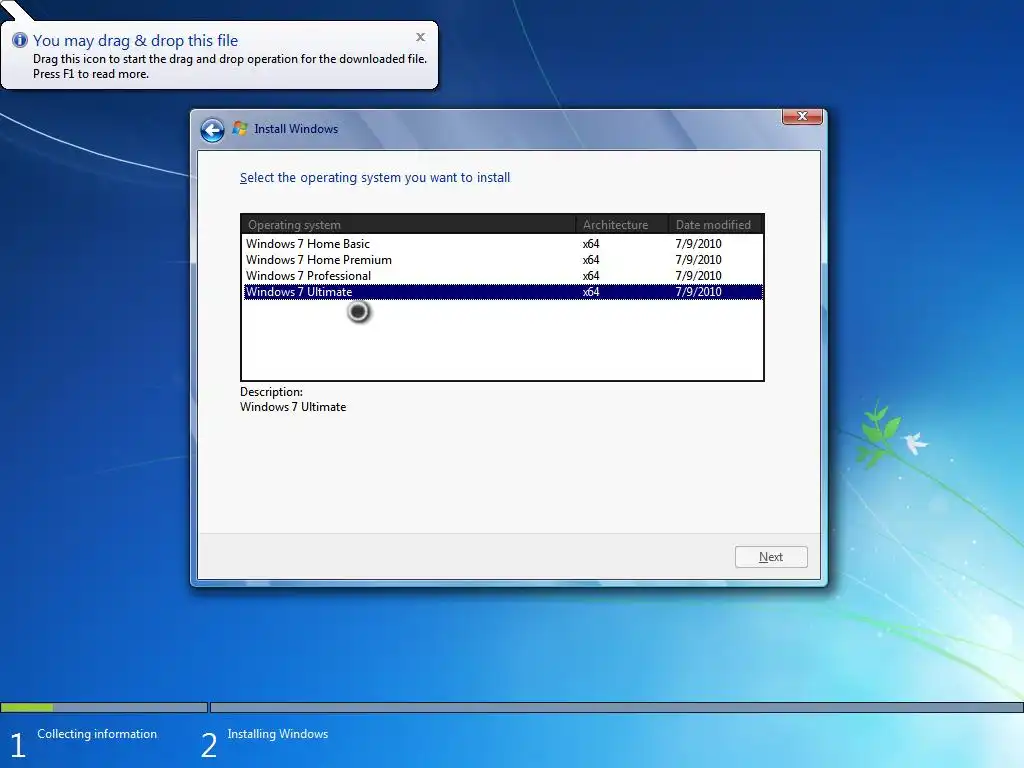1024x768 pixels.
Task: Click the Install Windows title text
Action: click(296, 129)
